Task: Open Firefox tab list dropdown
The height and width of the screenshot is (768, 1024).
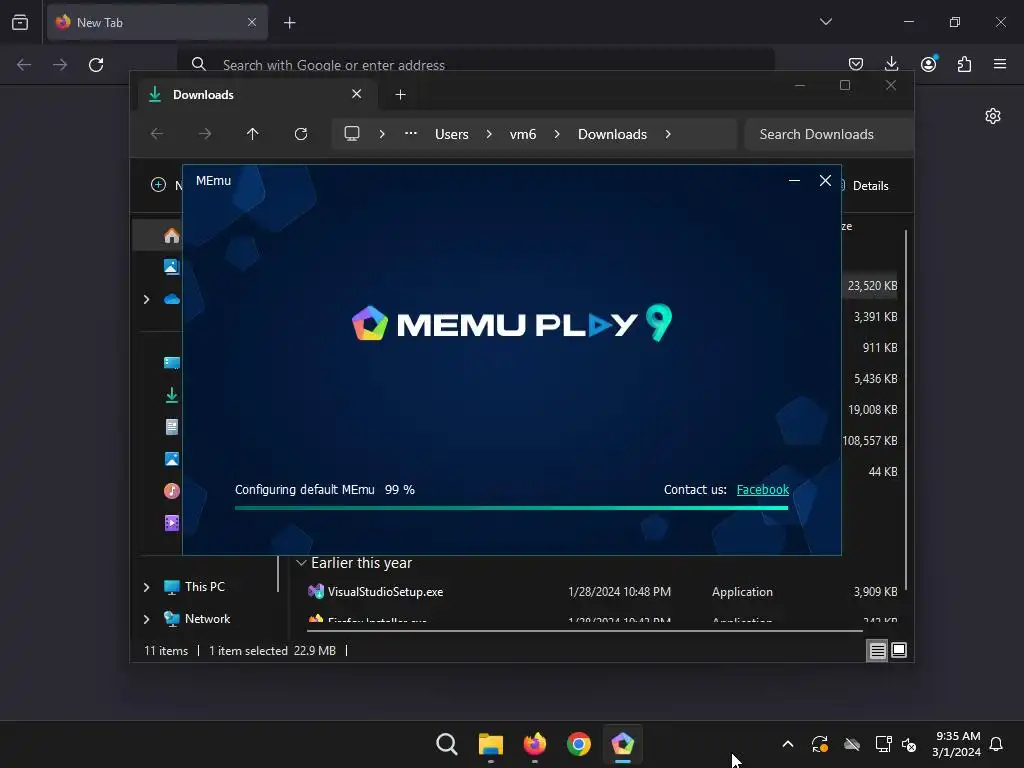Action: click(x=825, y=22)
